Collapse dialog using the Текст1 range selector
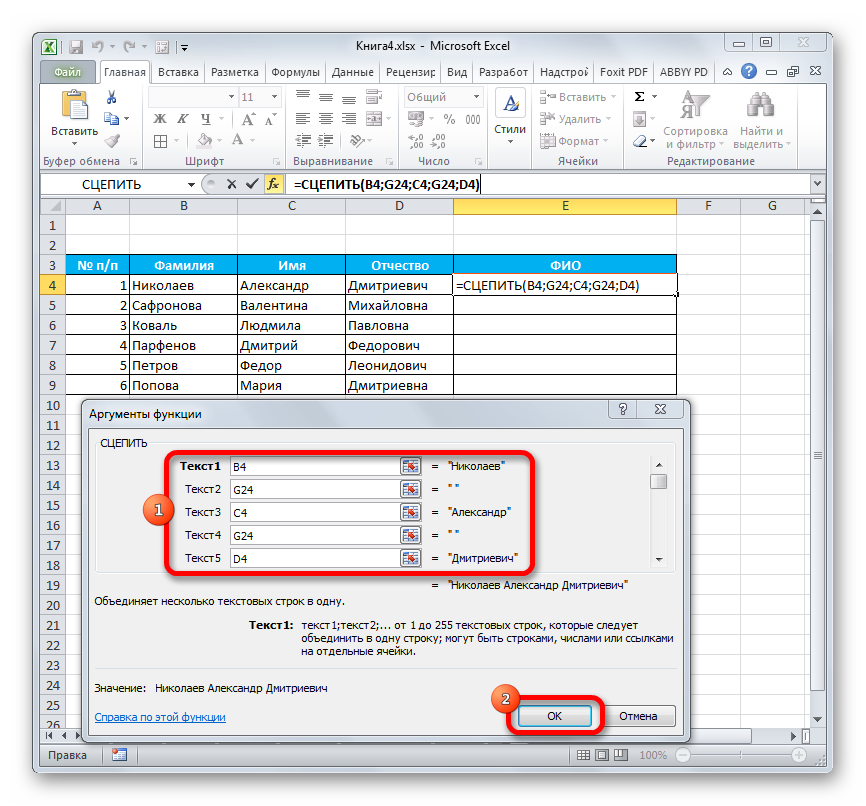The width and height of the screenshot is (866, 806). tap(410, 466)
